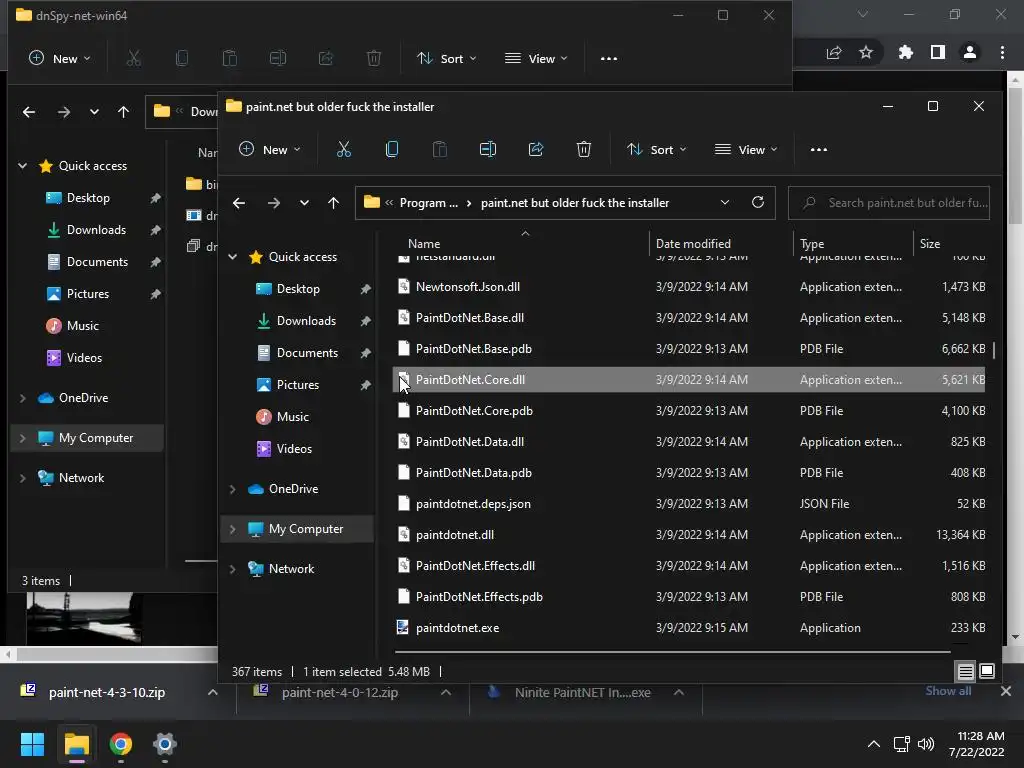The image size is (1024, 768).
Task: Click Cut icon in paint.net folder toolbar
Action: coord(344,150)
